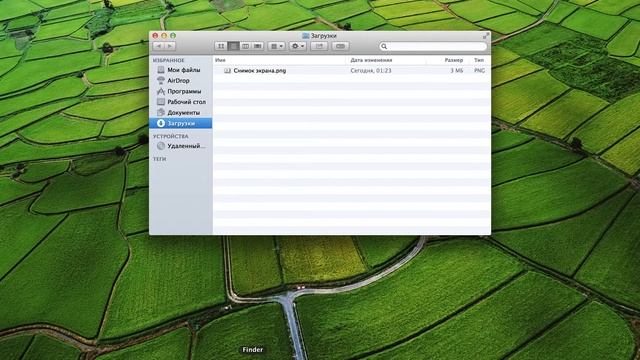
Task: Click the file size 3 МБ
Action: 457,71
